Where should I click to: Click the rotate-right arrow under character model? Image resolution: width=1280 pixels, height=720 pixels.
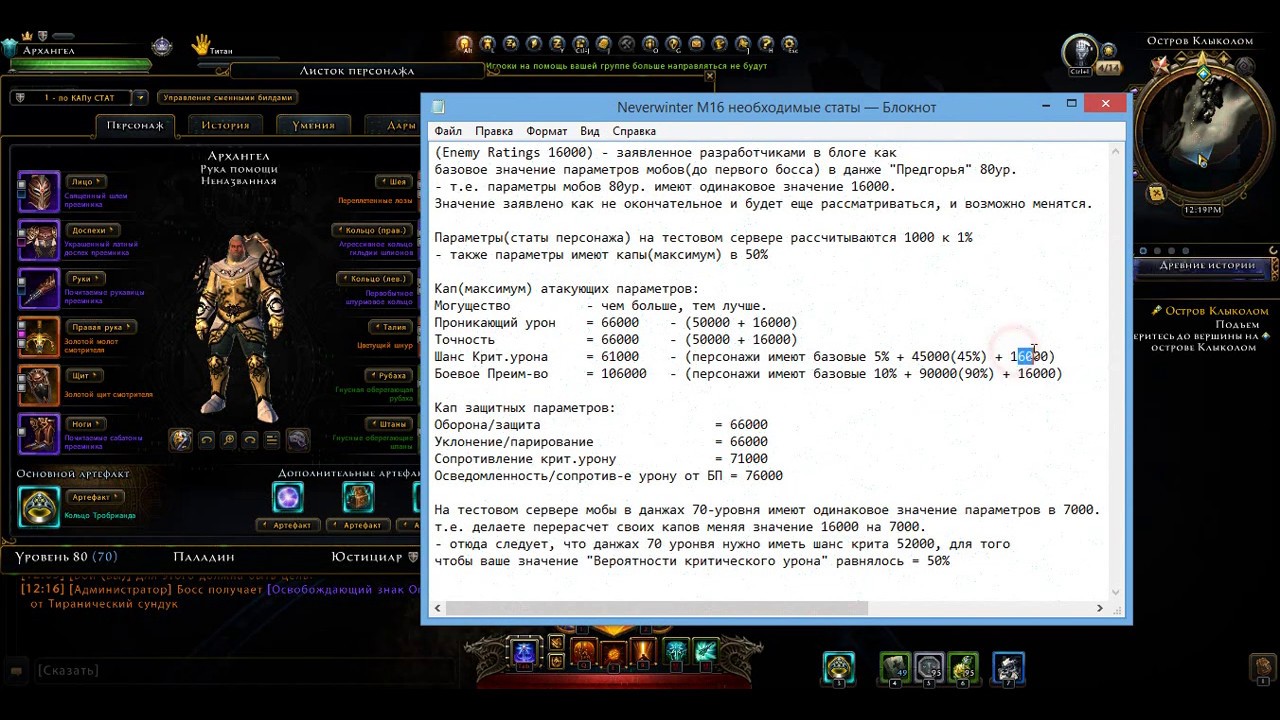coord(250,439)
